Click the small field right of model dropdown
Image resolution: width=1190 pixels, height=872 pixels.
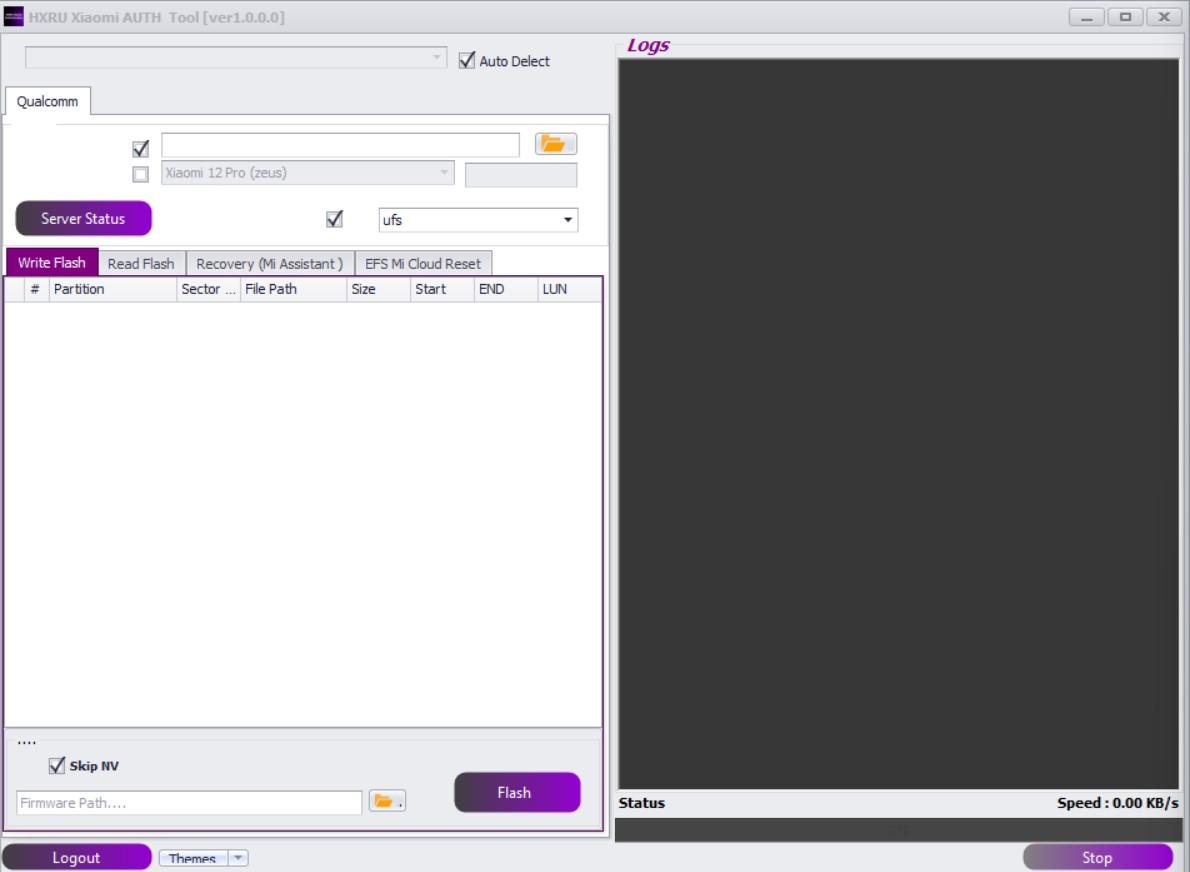tap(521, 175)
